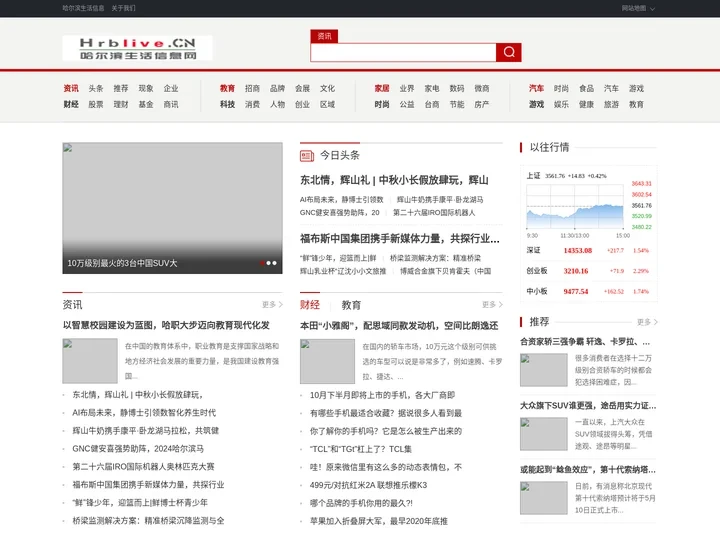
Task: Open list item 辉山牛奶携手康平·卧龙湖马拉松
Action: pos(146,431)
